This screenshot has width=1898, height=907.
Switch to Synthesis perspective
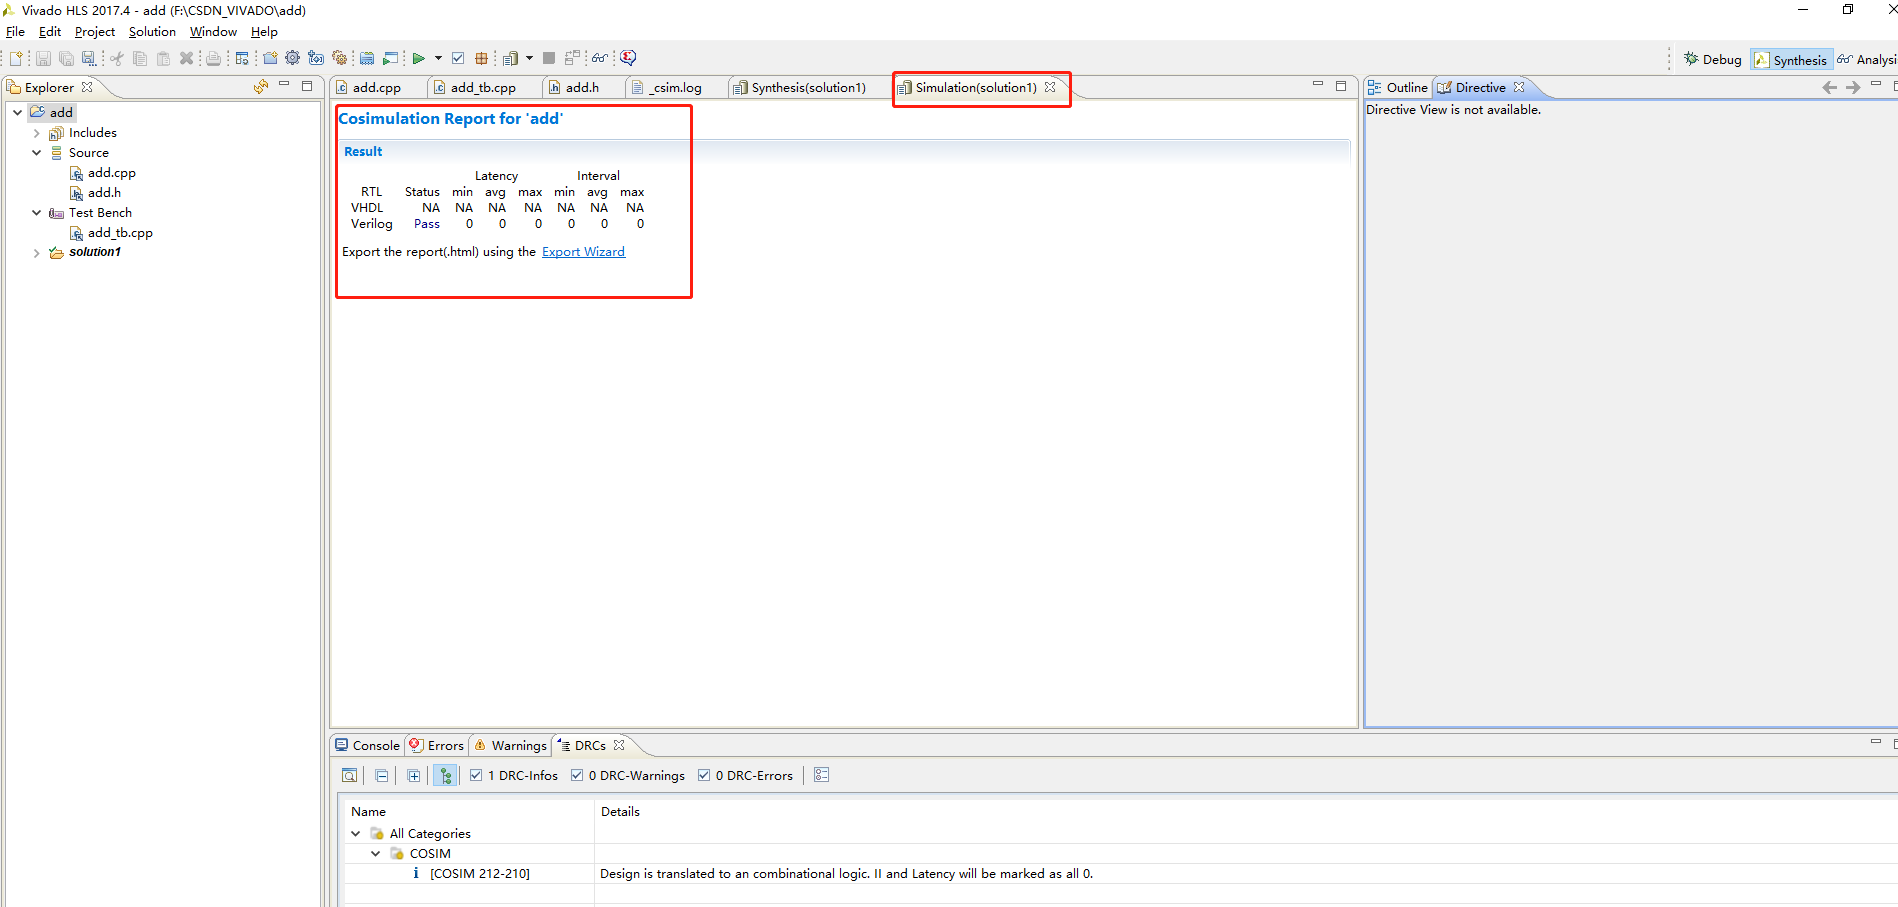[1790, 60]
